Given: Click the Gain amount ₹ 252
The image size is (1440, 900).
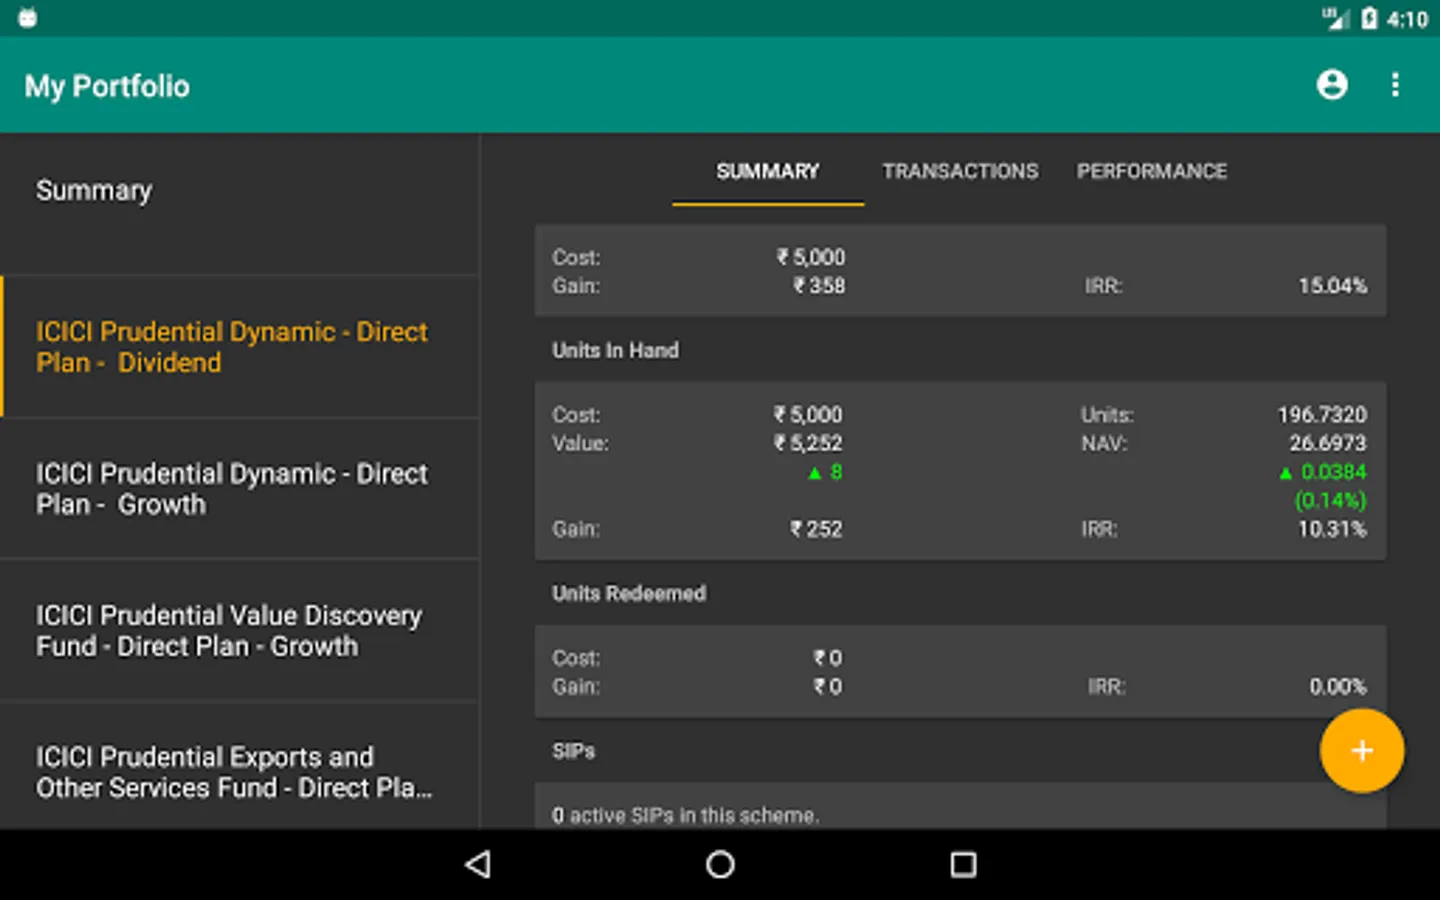Looking at the screenshot, I should click(816, 529).
